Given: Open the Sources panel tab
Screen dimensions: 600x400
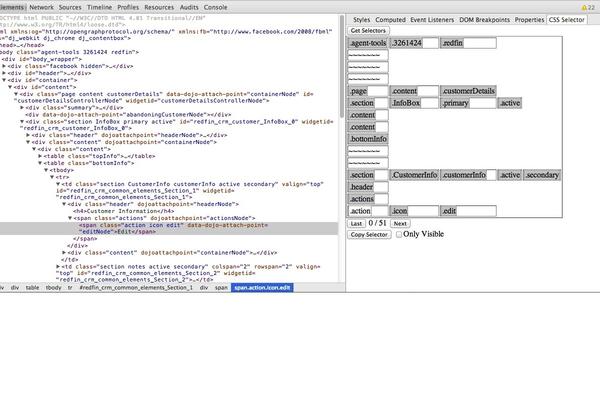Looking at the screenshot, I should pyautogui.click(x=70, y=7).
